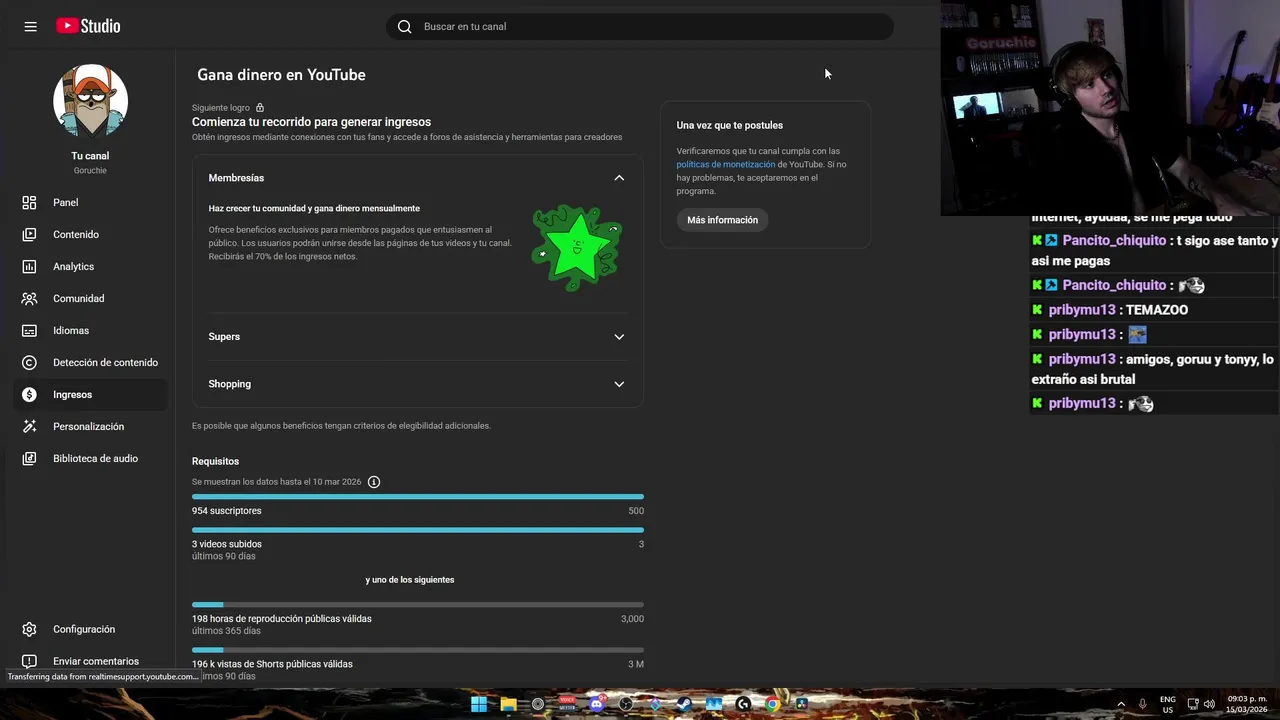Click the microphone tray icon
1280x720 pixels.
click(1142, 704)
